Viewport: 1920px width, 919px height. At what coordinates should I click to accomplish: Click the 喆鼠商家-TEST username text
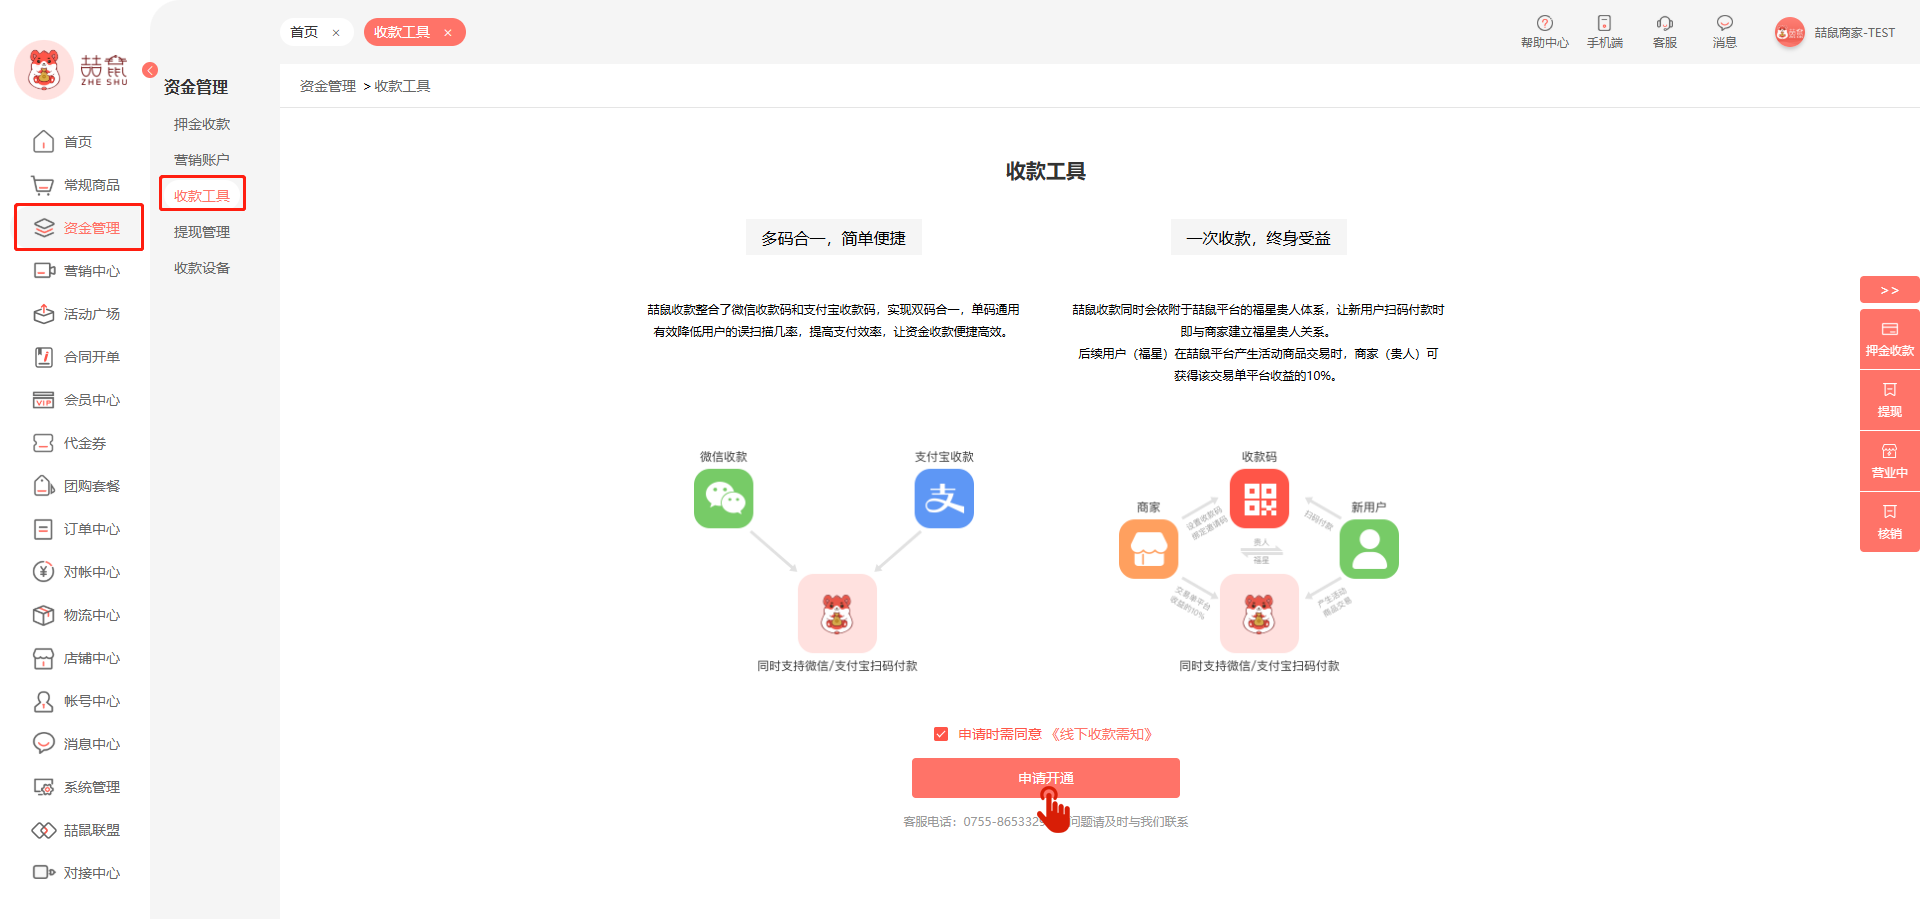coord(1855,33)
